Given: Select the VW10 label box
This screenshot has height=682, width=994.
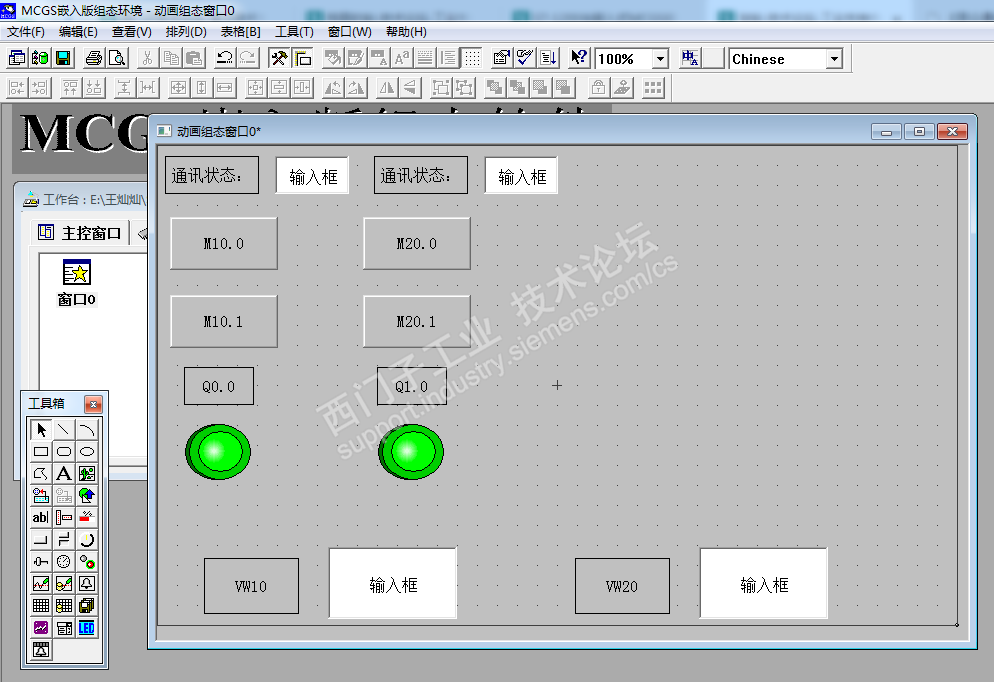Looking at the screenshot, I should pyautogui.click(x=251, y=586).
